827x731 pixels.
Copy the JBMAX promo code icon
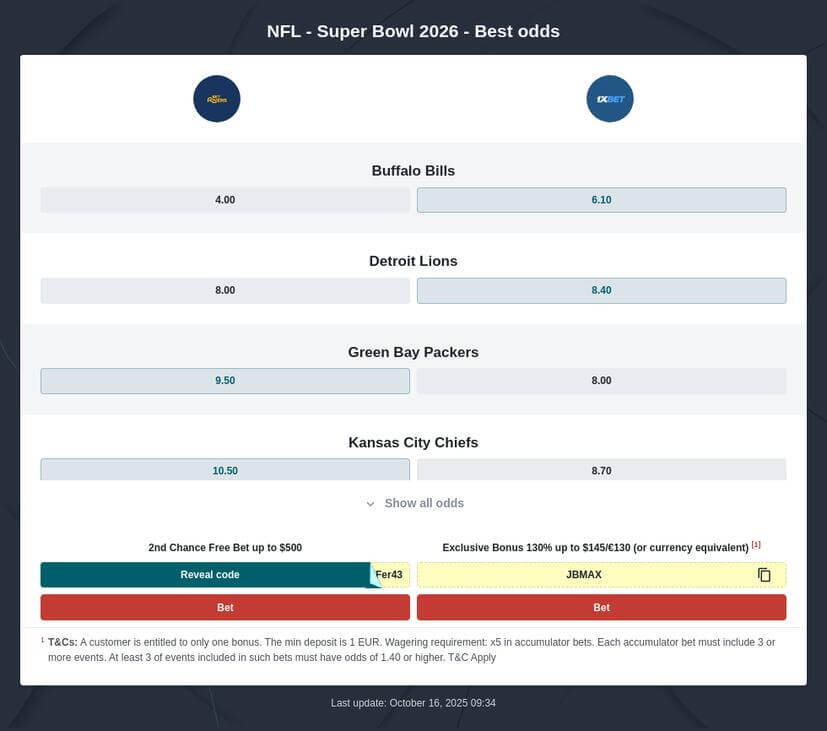[x=764, y=575]
